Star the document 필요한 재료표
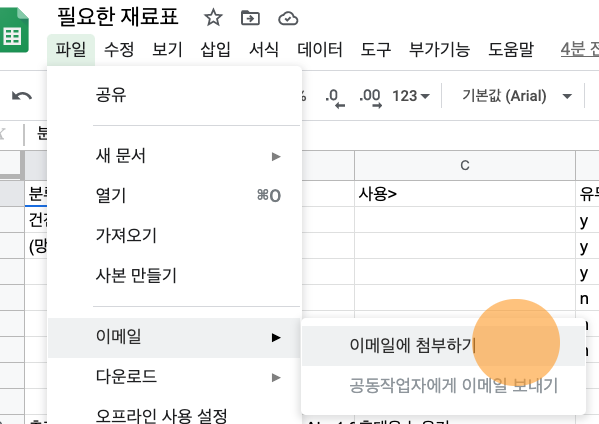599x424 pixels. pyautogui.click(x=213, y=18)
